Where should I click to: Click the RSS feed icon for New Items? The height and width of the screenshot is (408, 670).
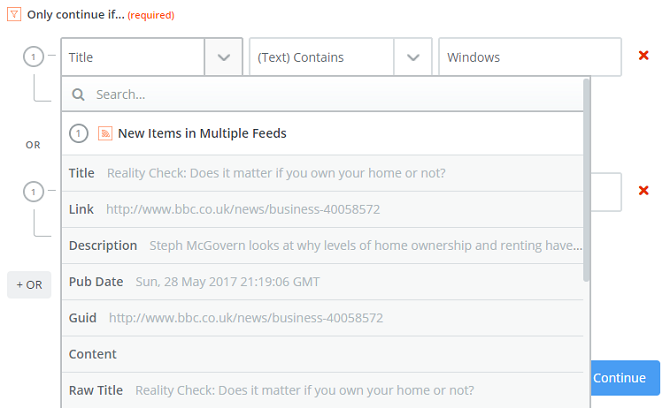tap(105, 133)
